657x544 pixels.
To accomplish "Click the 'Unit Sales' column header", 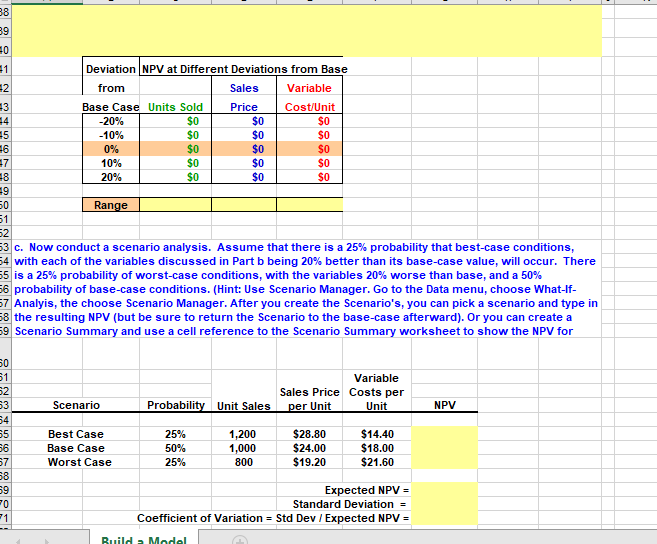I will (x=244, y=406).
